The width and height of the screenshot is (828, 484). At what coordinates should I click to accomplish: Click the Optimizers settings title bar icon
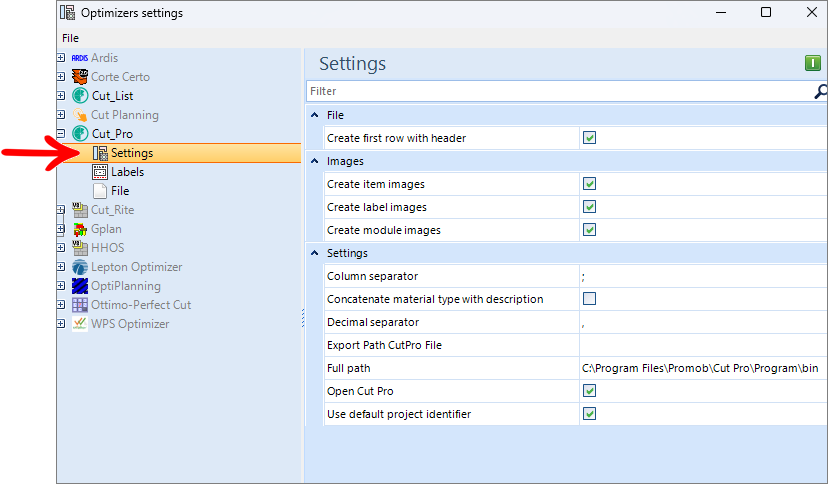68,13
